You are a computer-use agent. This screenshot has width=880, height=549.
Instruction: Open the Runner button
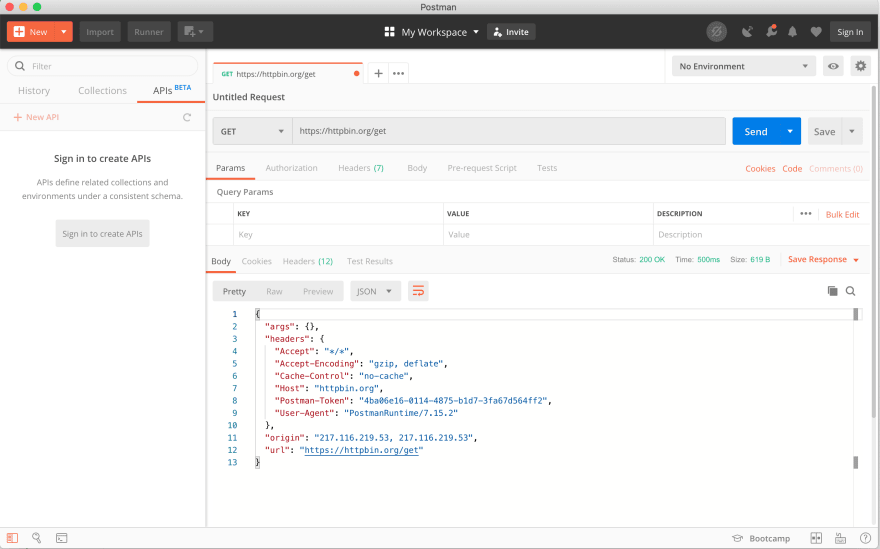[149, 32]
